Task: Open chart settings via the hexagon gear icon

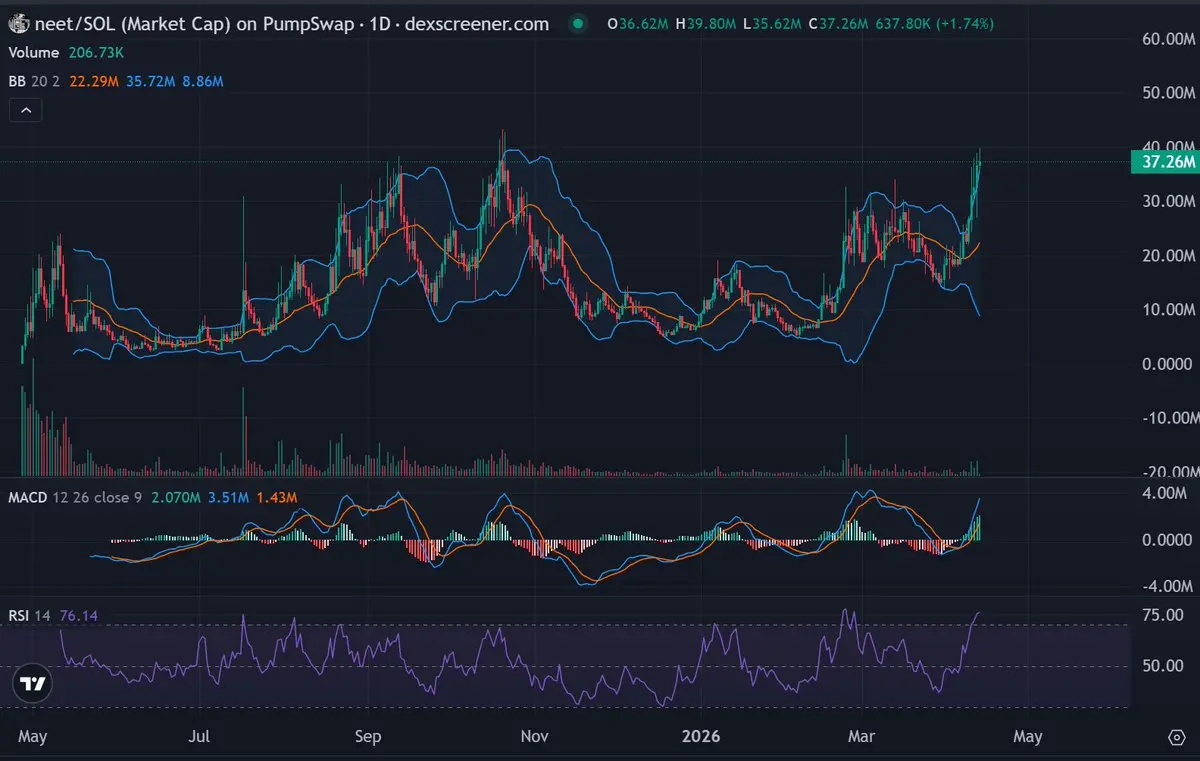Action: click(1176, 737)
